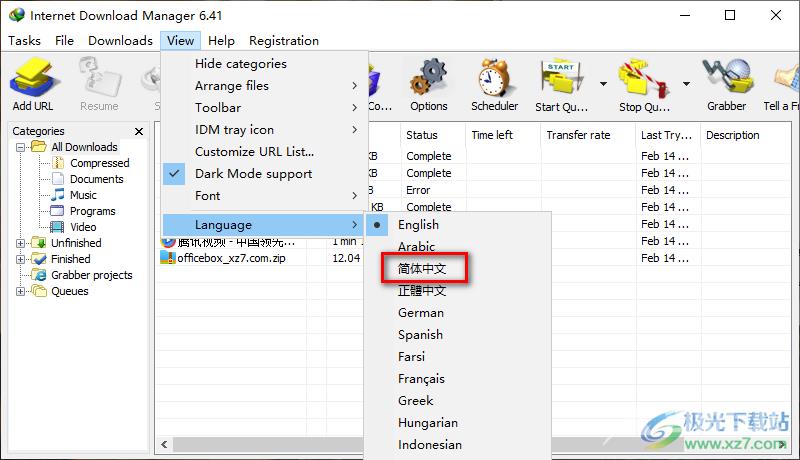Select the officebox_xz7.com.zip file name
The width and height of the screenshot is (800, 460).
click(x=231, y=258)
